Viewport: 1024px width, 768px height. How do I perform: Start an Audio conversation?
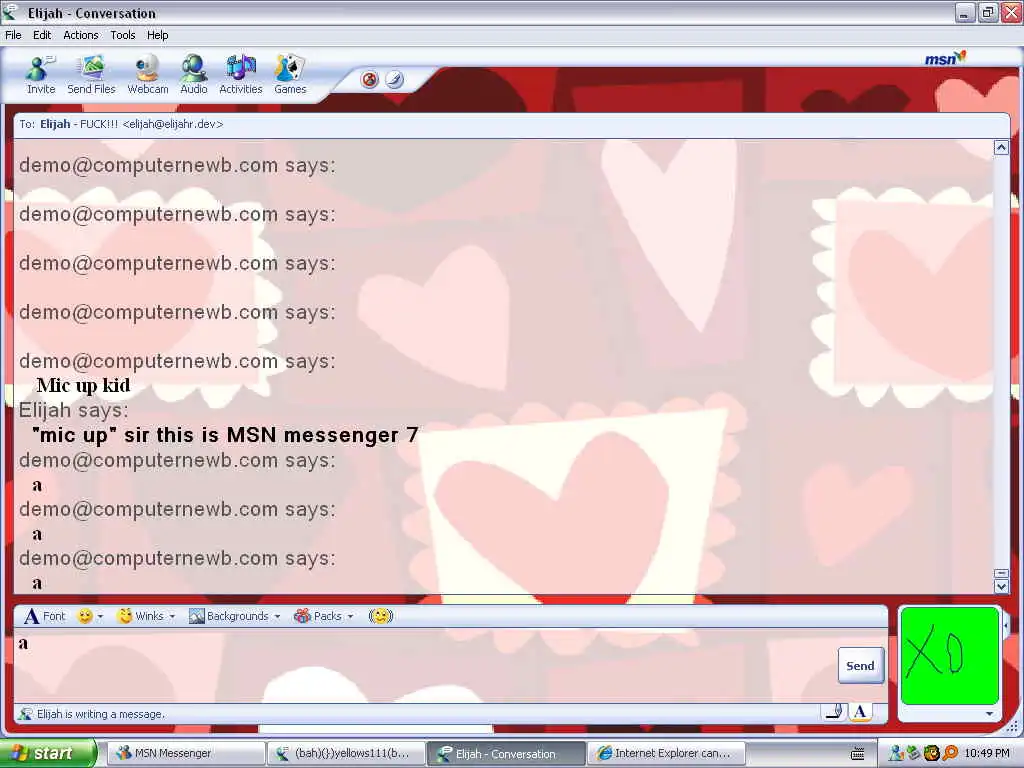click(194, 75)
